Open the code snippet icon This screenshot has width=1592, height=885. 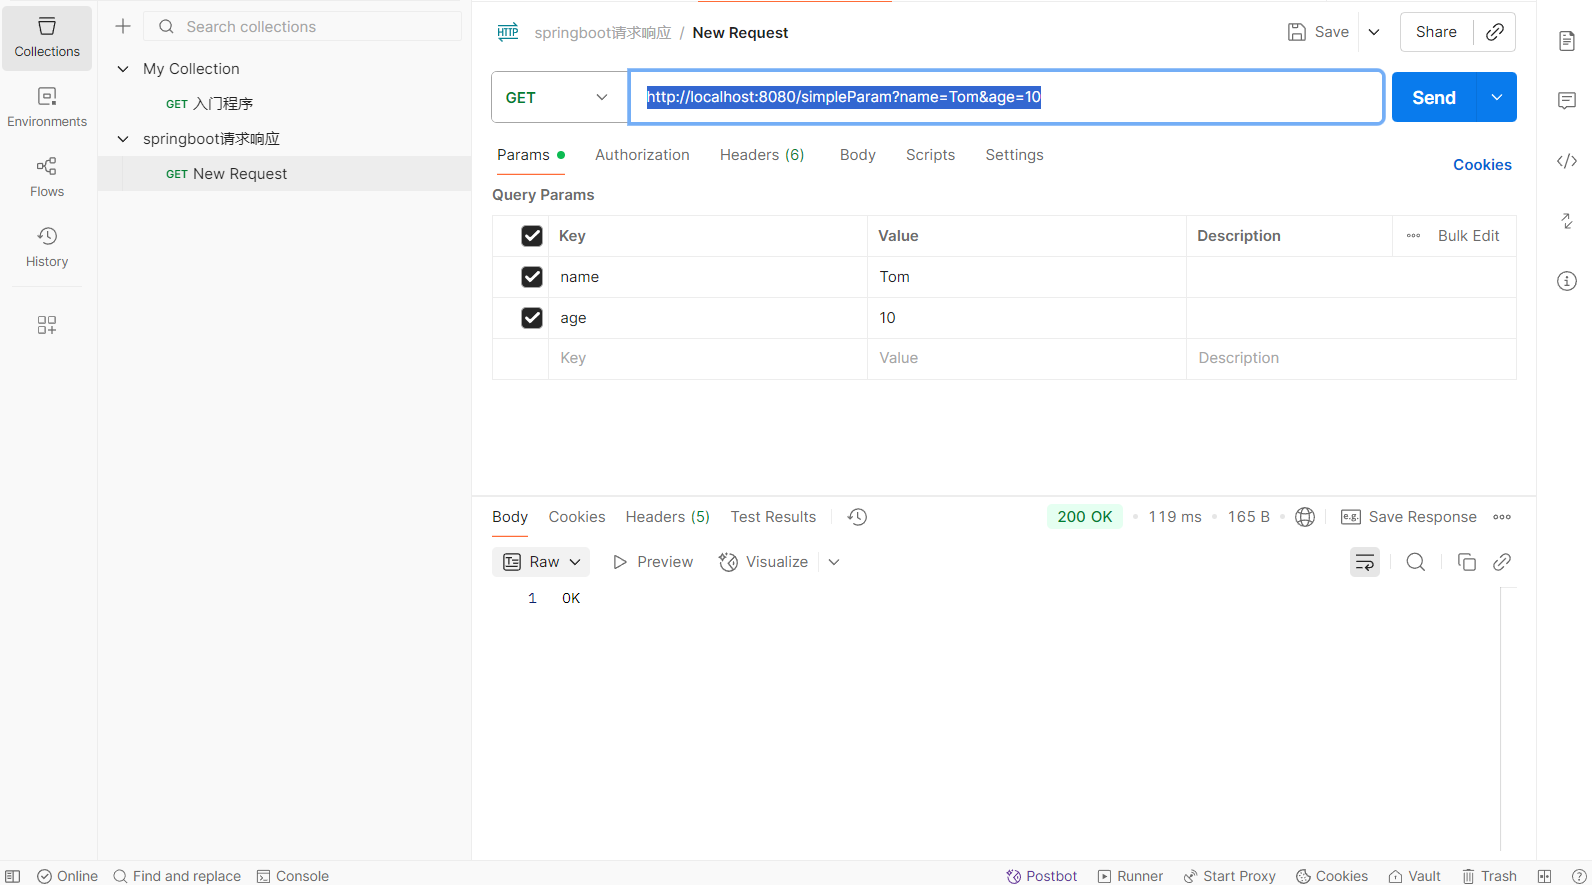click(x=1567, y=161)
